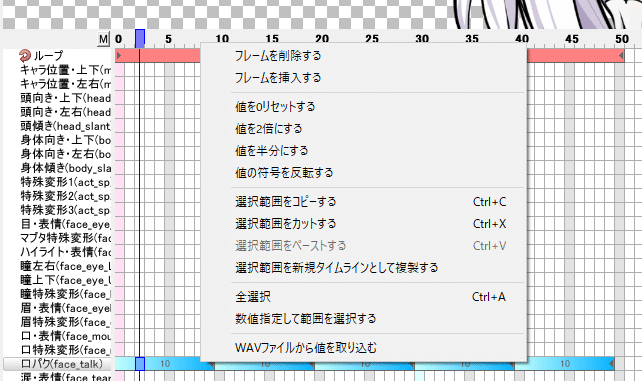This screenshot has height=381, width=642.
Task: Select the ハイライト・表情 parameter row
Action: pyautogui.click(x=66, y=252)
